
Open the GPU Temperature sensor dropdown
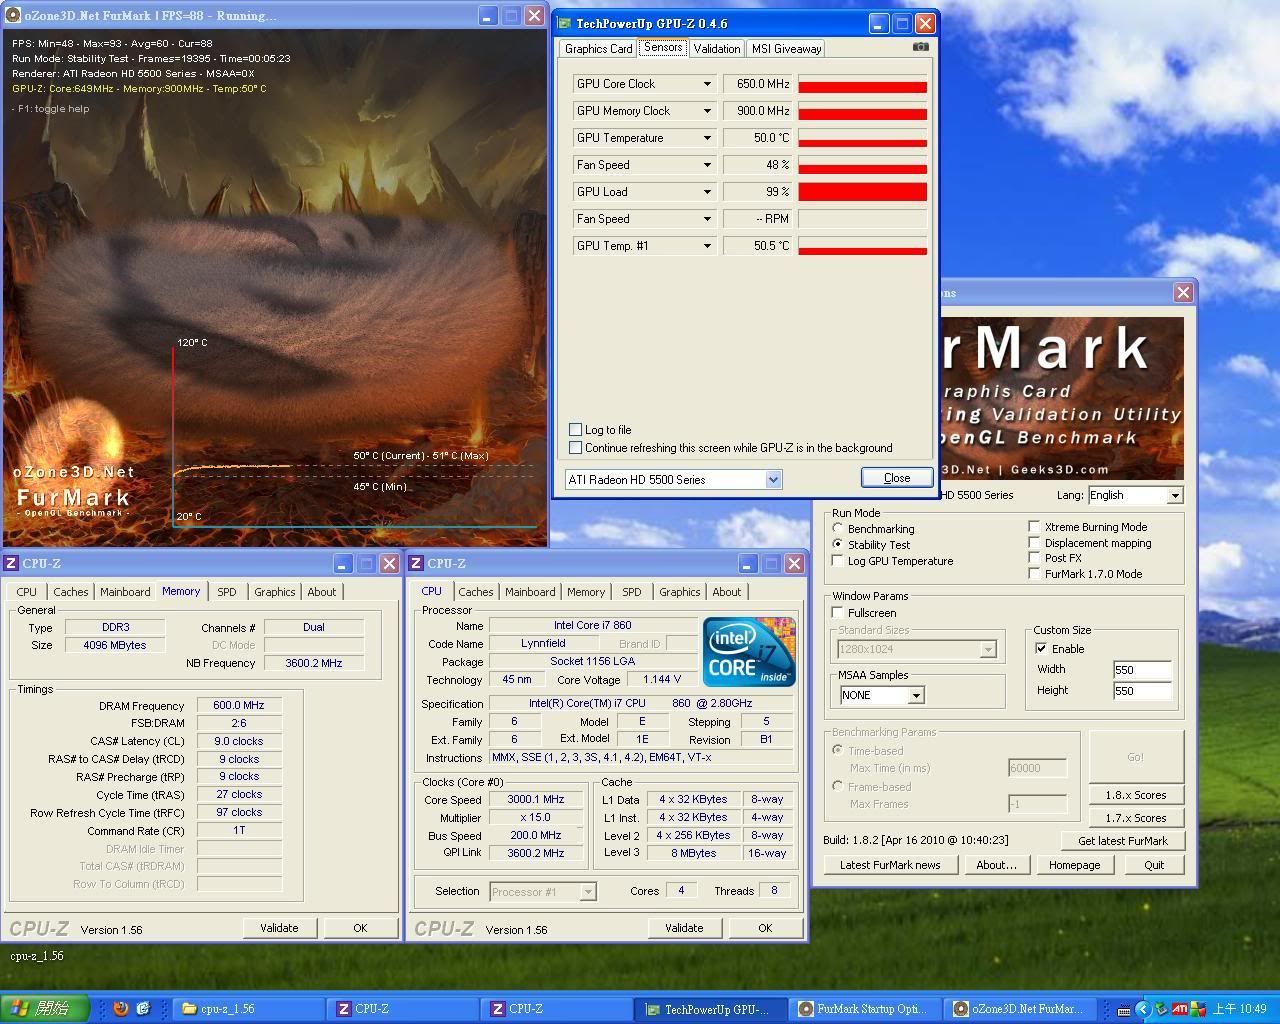[707, 138]
